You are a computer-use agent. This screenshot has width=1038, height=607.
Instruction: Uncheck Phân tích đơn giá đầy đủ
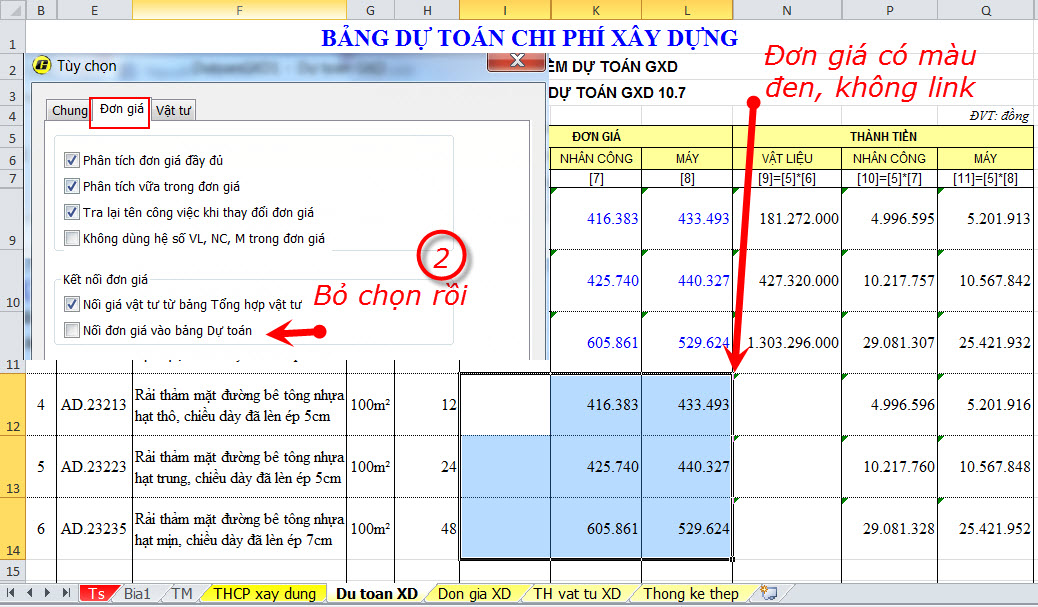point(71,160)
